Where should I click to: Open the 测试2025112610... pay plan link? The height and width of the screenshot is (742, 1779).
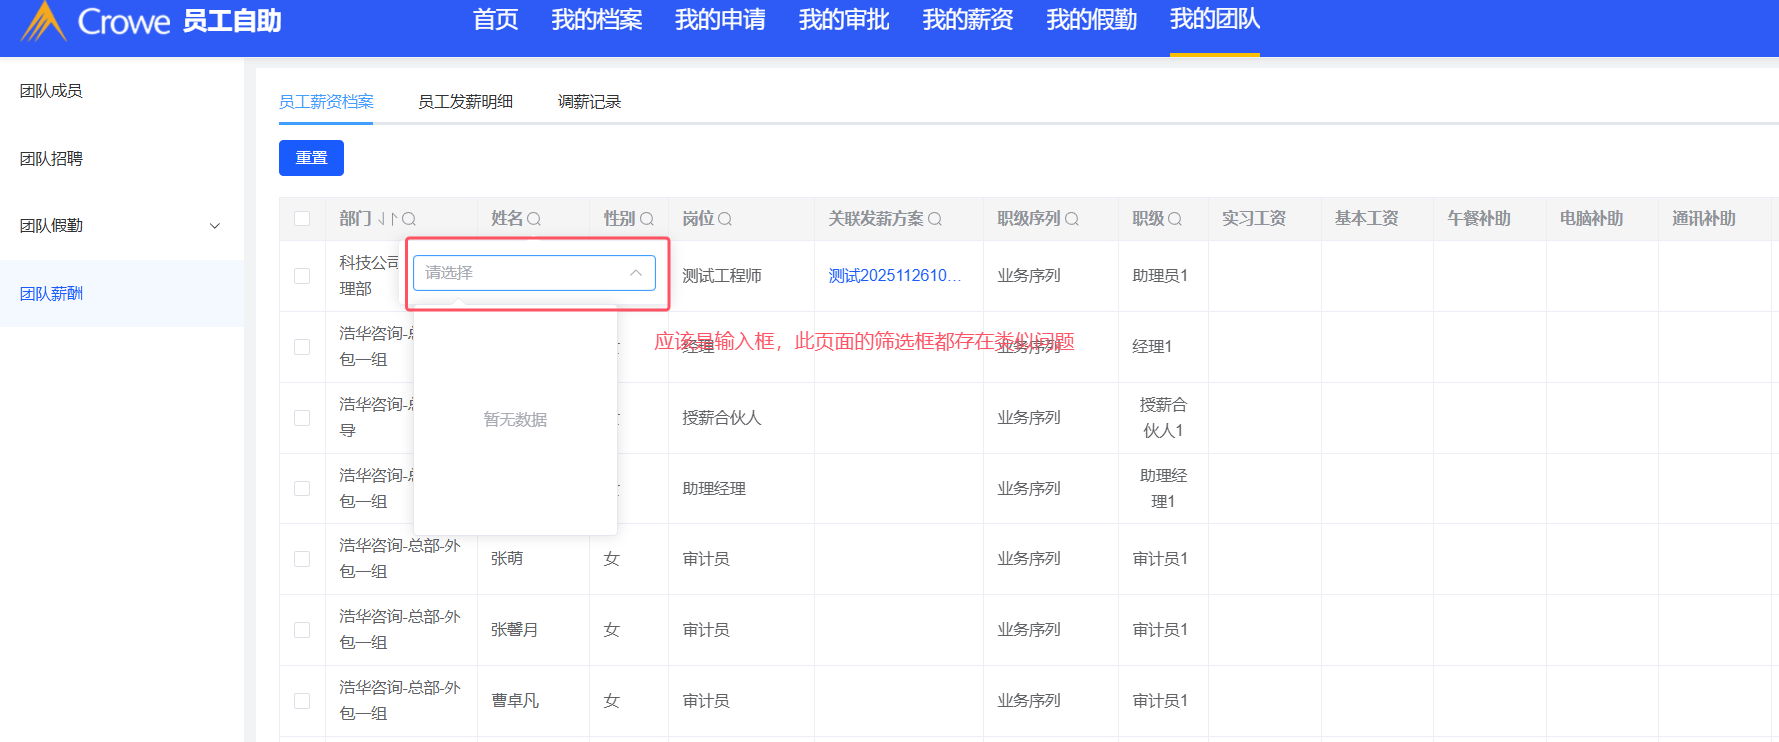coord(894,276)
